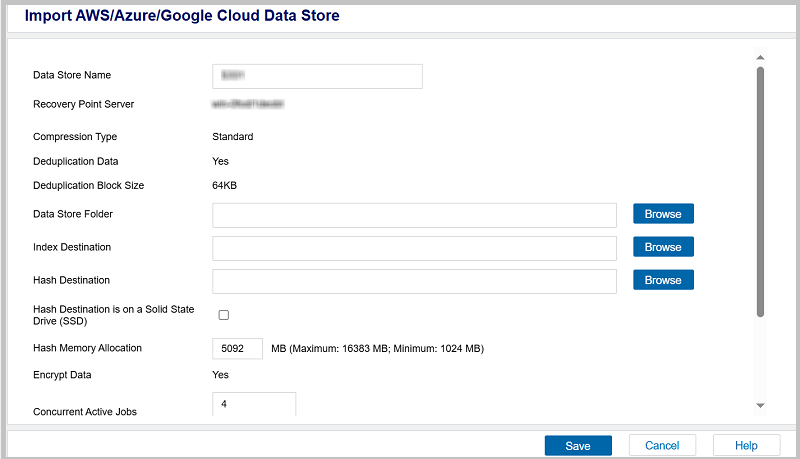Image resolution: width=800 pixels, height=459 pixels.
Task: Enable Hash Destination on SSD checkbox
Action: point(223,315)
